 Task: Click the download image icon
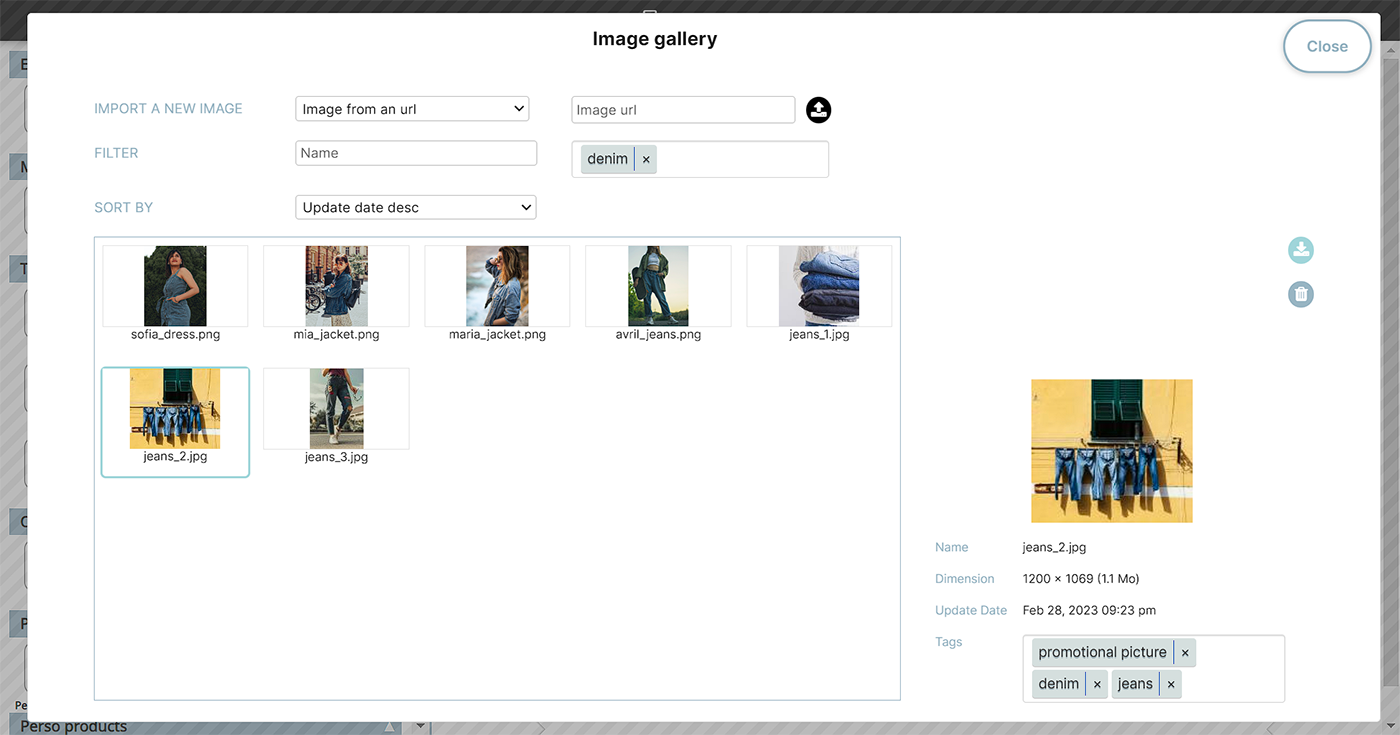(1301, 250)
